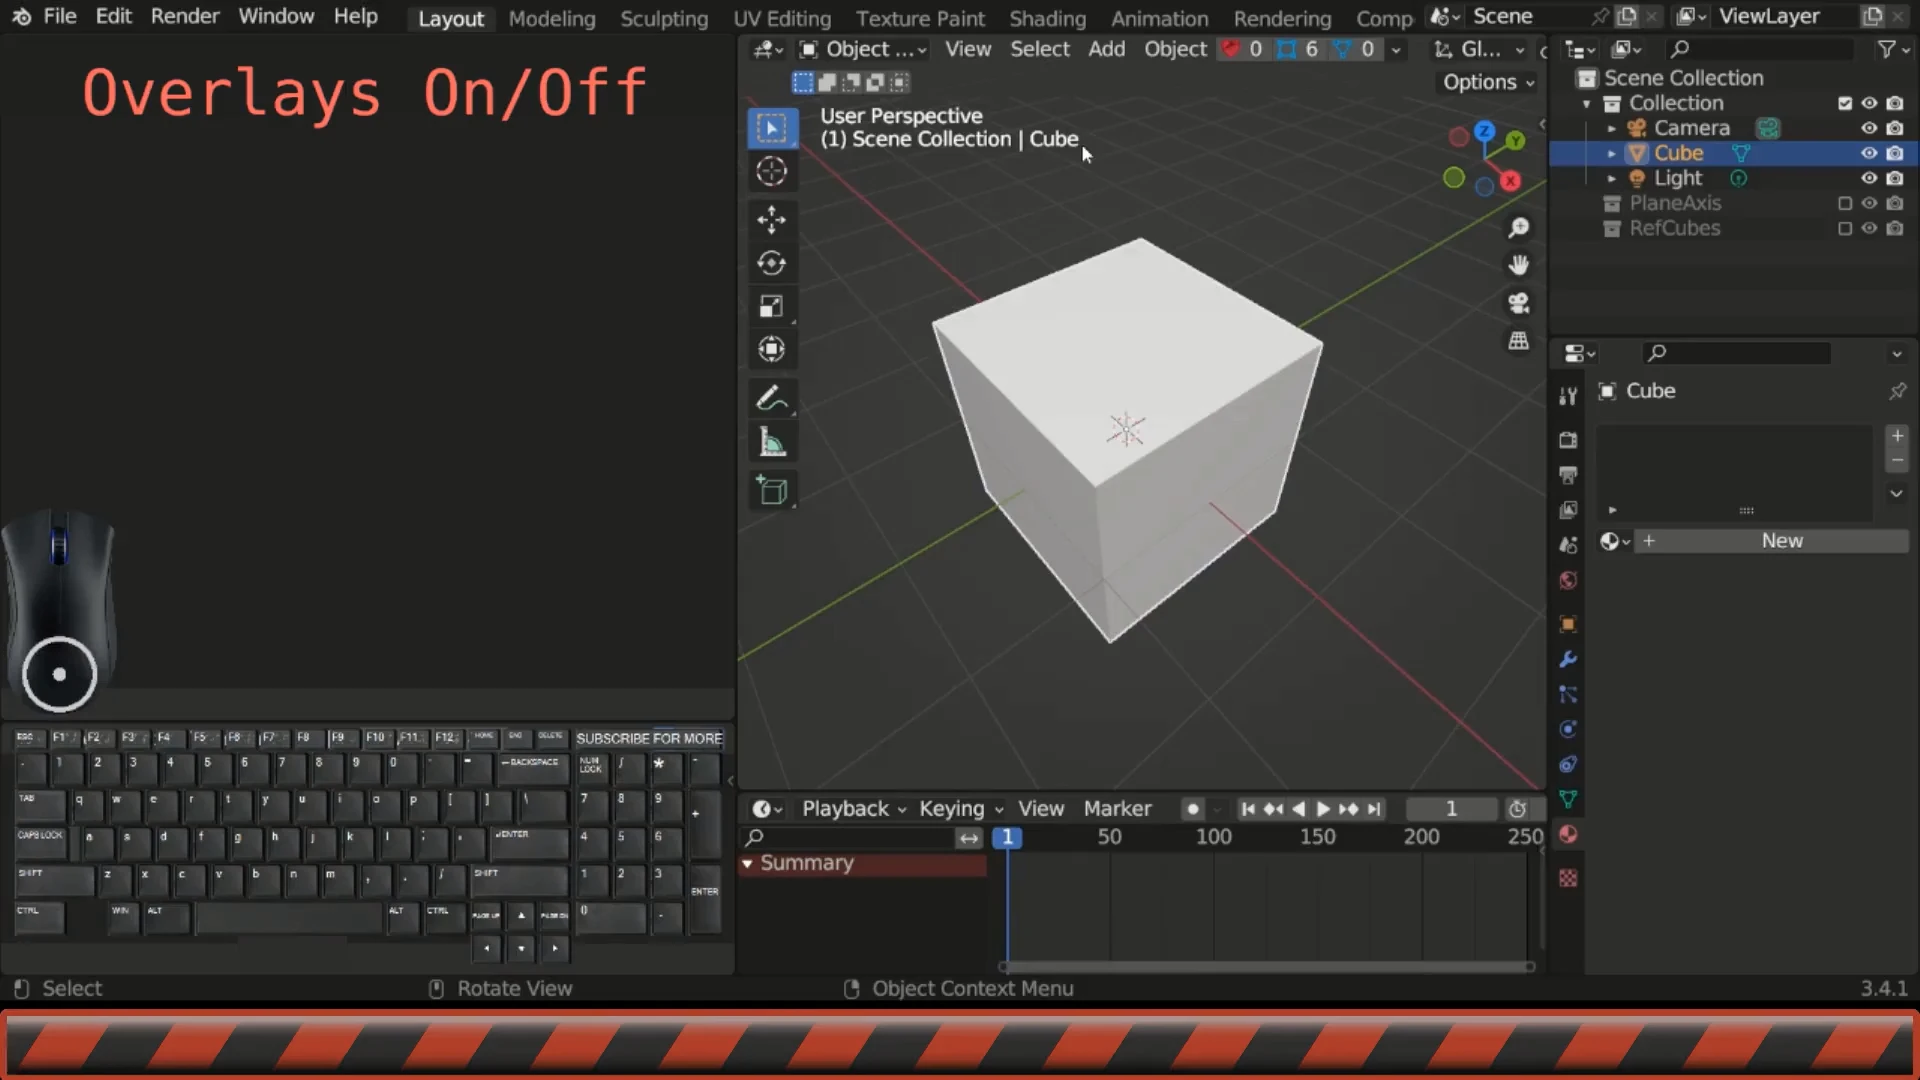Image resolution: width=1920 pixels, height=1080 pixels.
Task: Select the Scale tool
Action: pyautogui.click(x=772, y=306)
